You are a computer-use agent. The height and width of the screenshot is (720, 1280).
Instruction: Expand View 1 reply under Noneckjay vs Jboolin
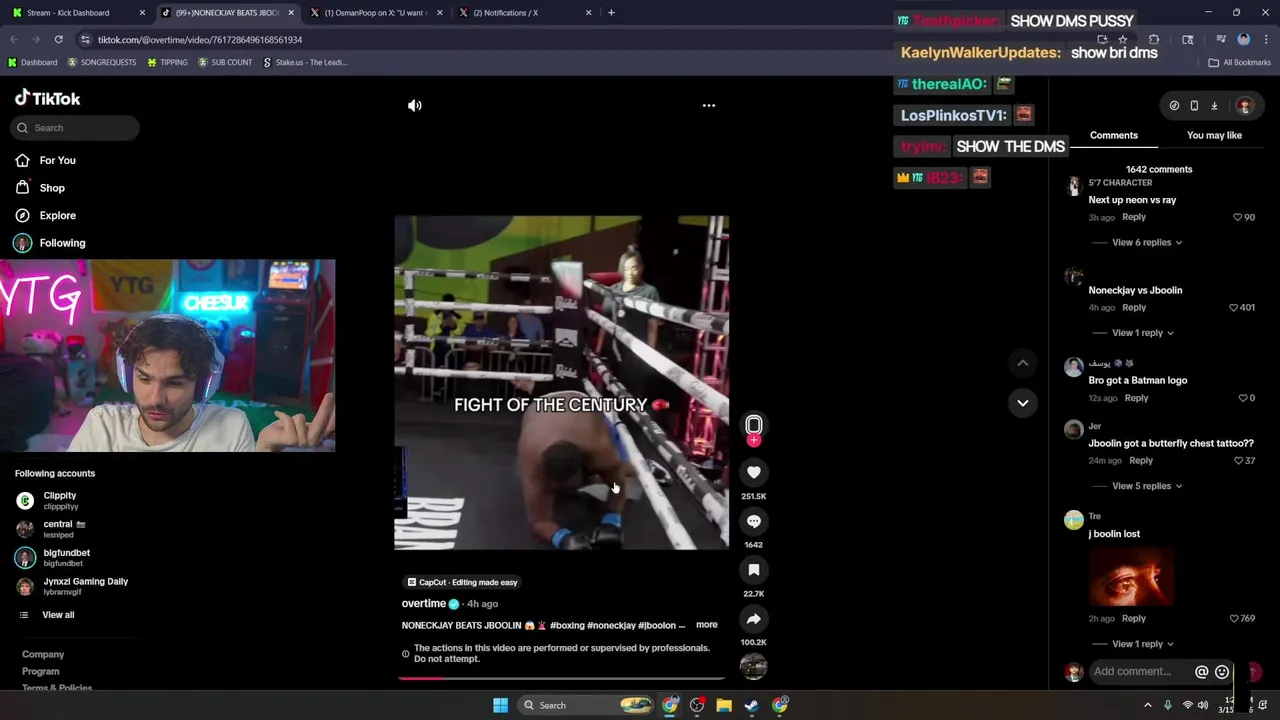pyautogui.click(x=1143, y=332)
